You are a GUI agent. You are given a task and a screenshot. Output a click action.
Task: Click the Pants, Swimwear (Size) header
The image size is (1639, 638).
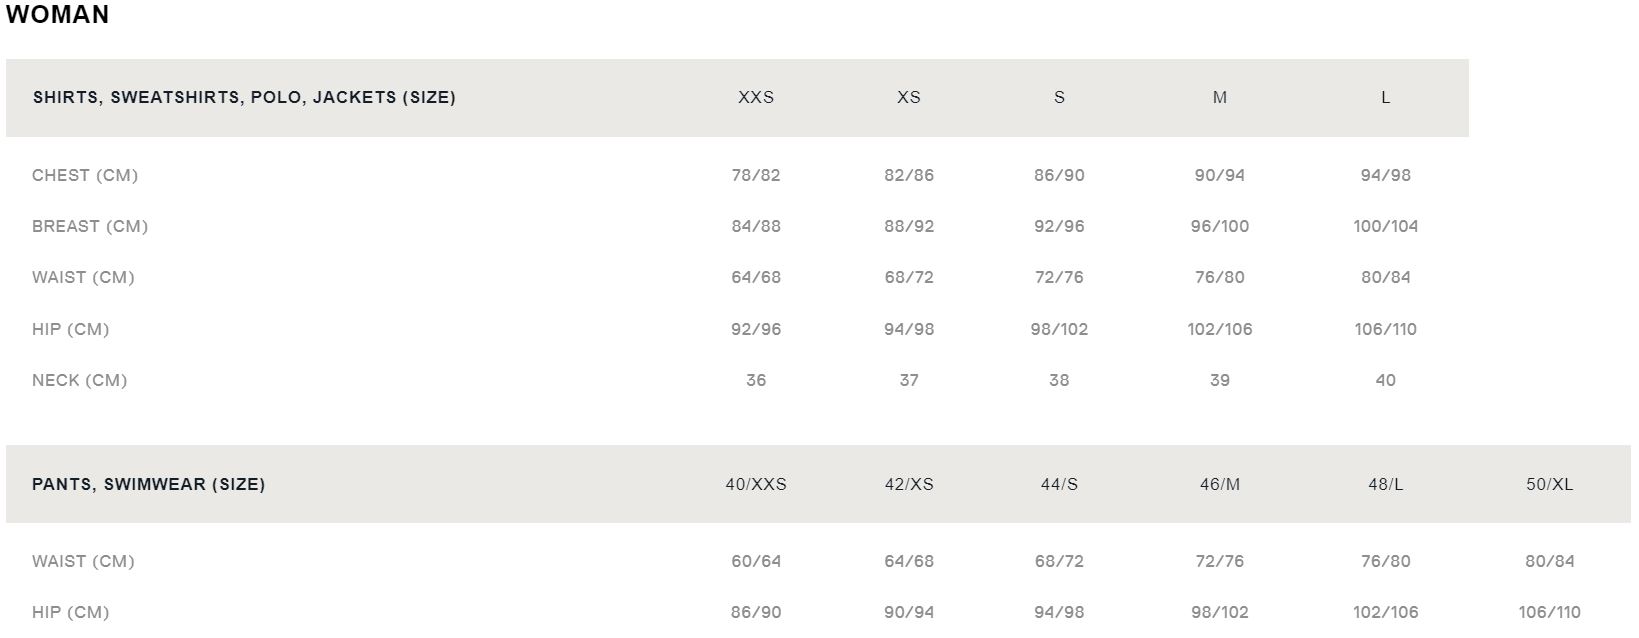pyautogui.click(x=149, y=484)
